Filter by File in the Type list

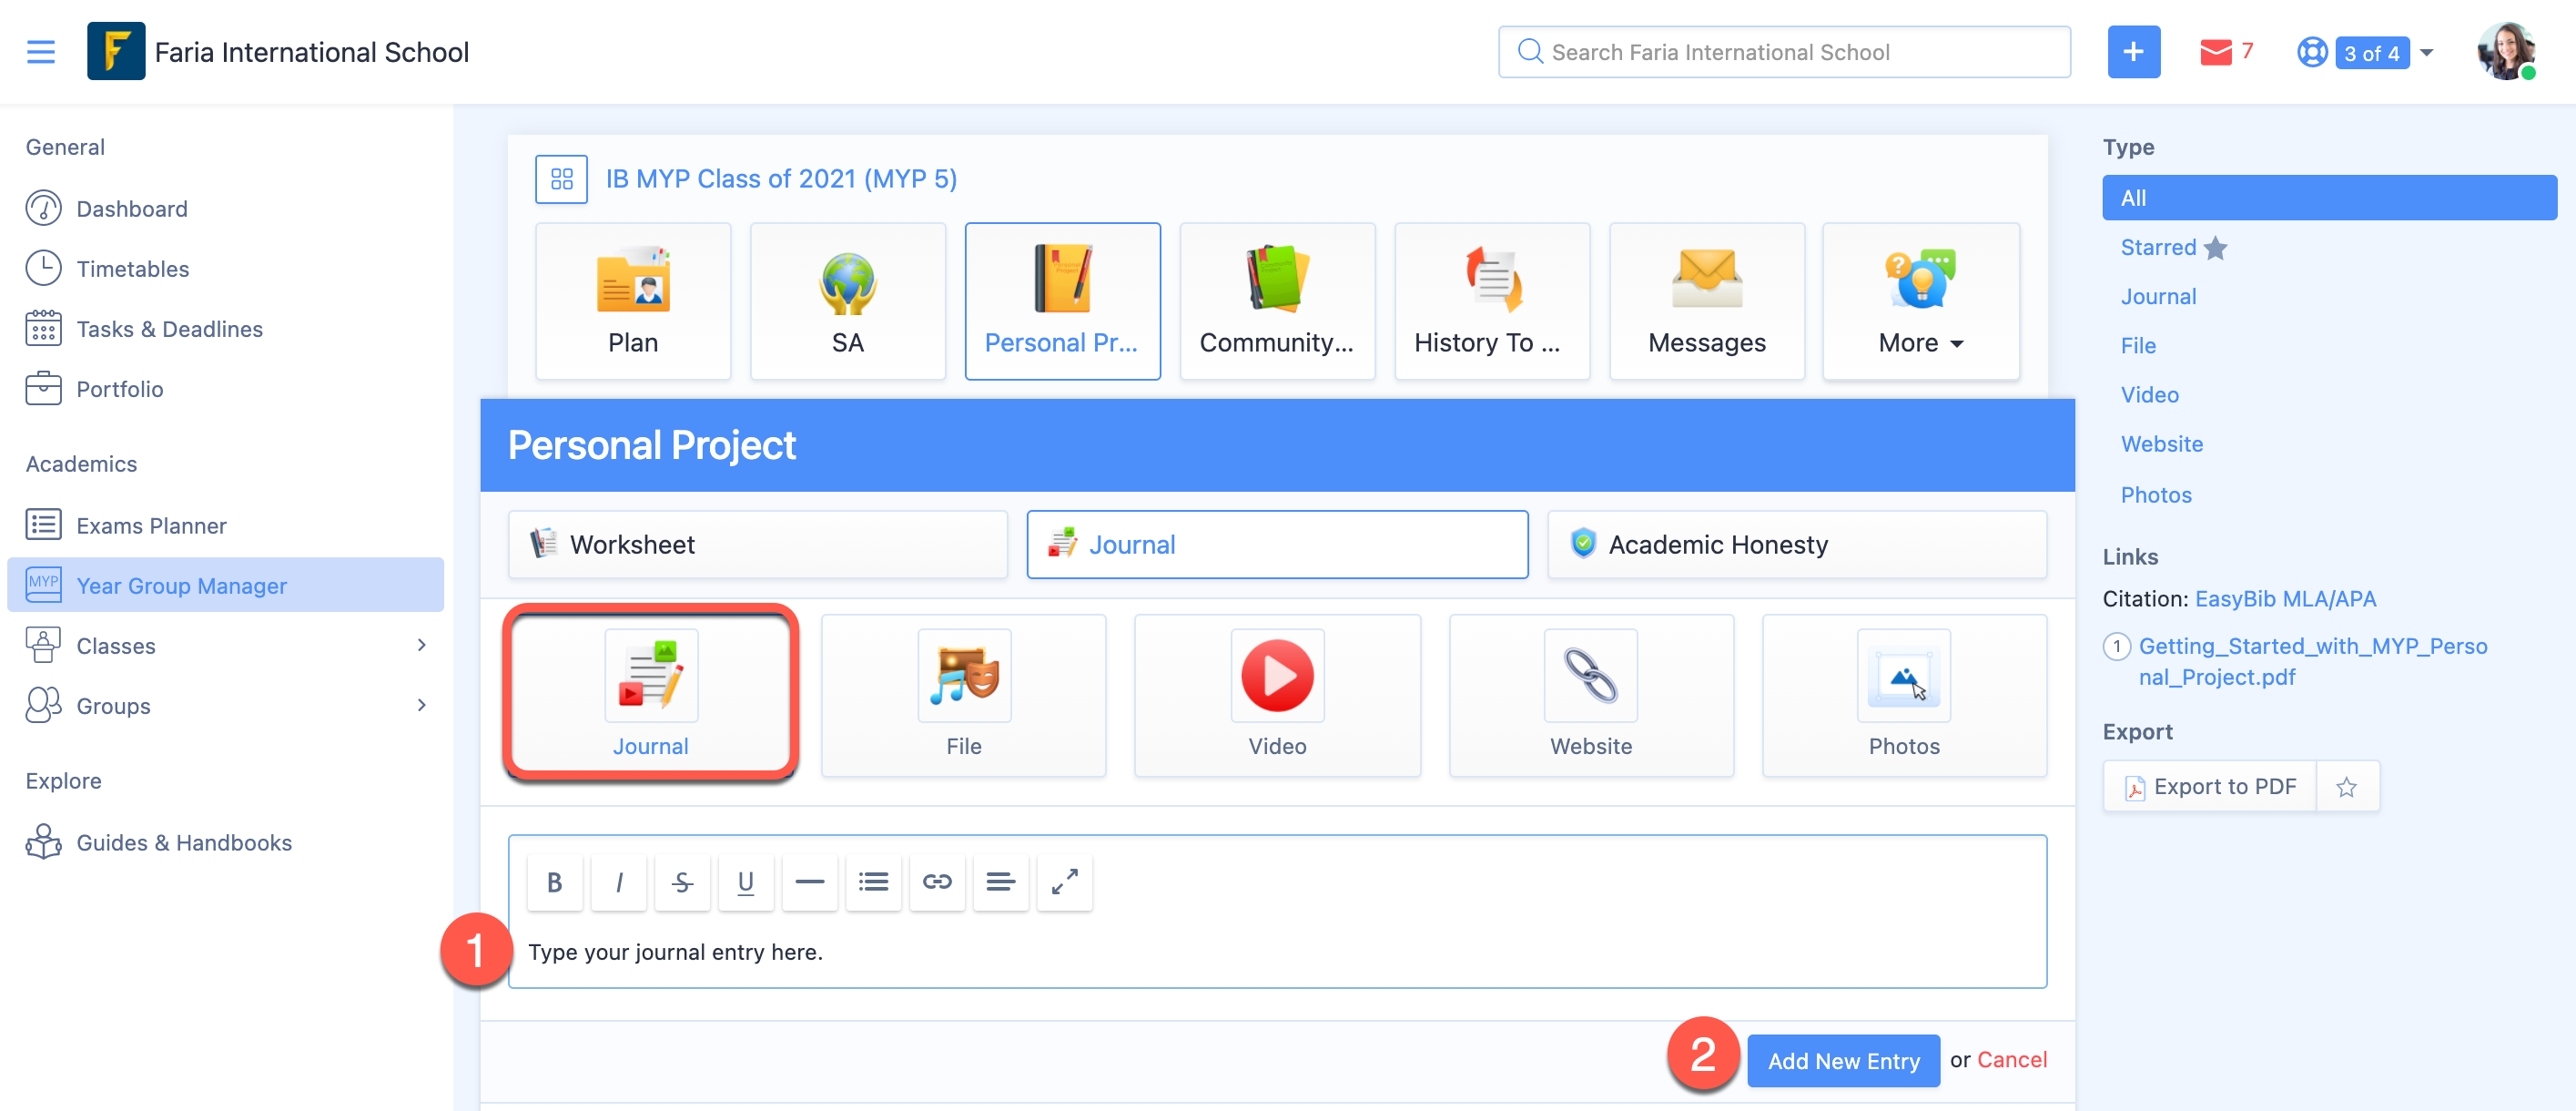2138,345
